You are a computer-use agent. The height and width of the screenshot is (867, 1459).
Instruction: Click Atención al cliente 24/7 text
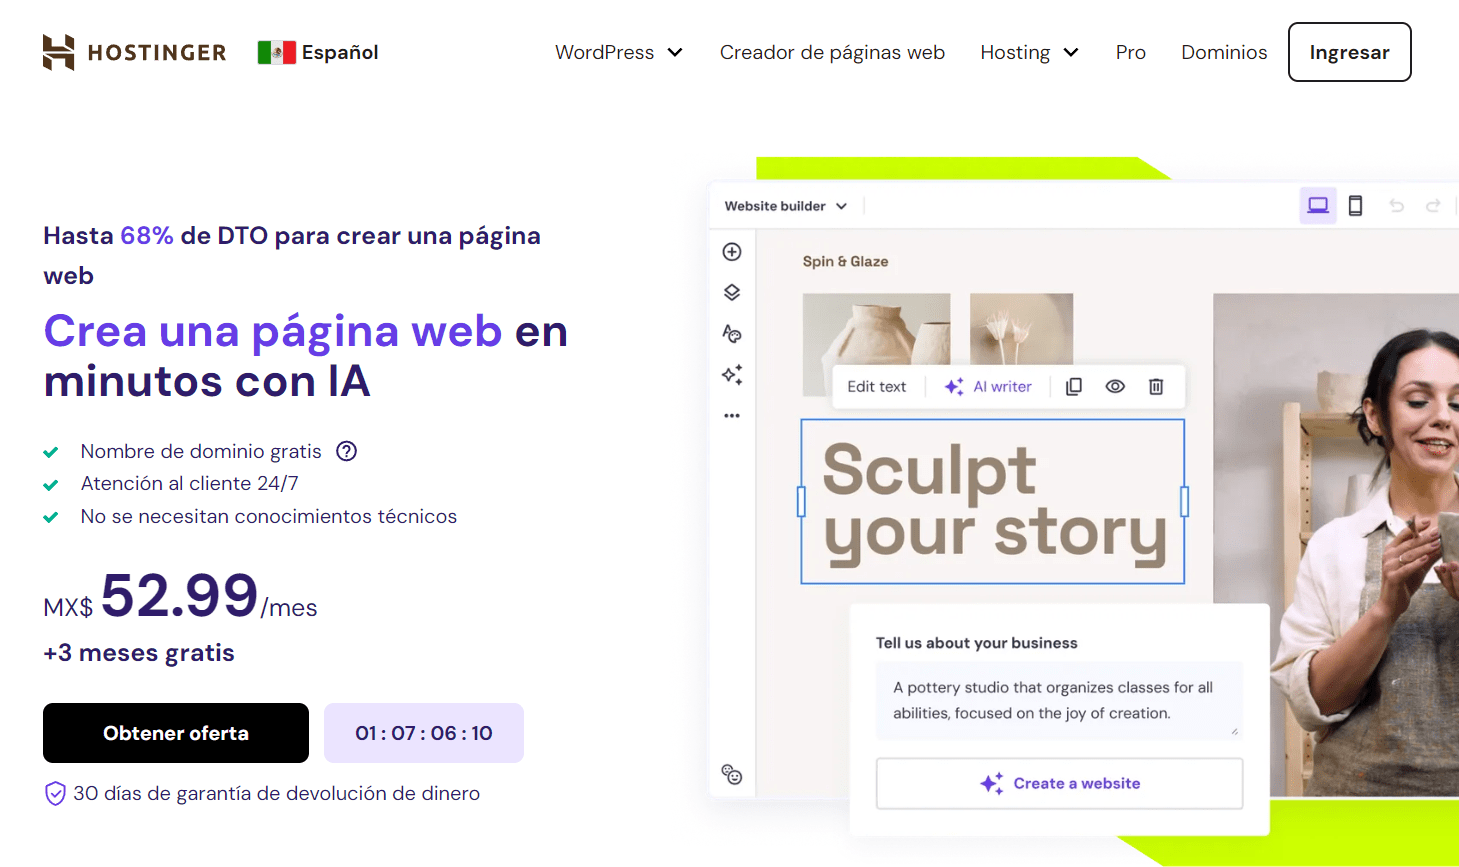(190, 484)
